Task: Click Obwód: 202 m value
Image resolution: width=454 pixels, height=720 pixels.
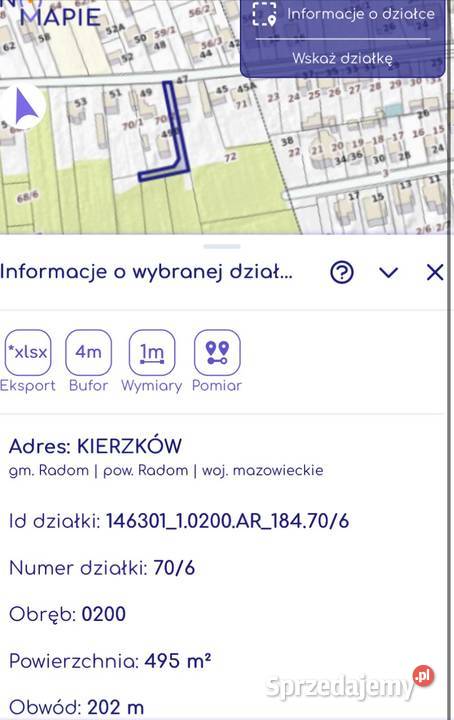Action: pyautogui.click(x=116, y=707)
